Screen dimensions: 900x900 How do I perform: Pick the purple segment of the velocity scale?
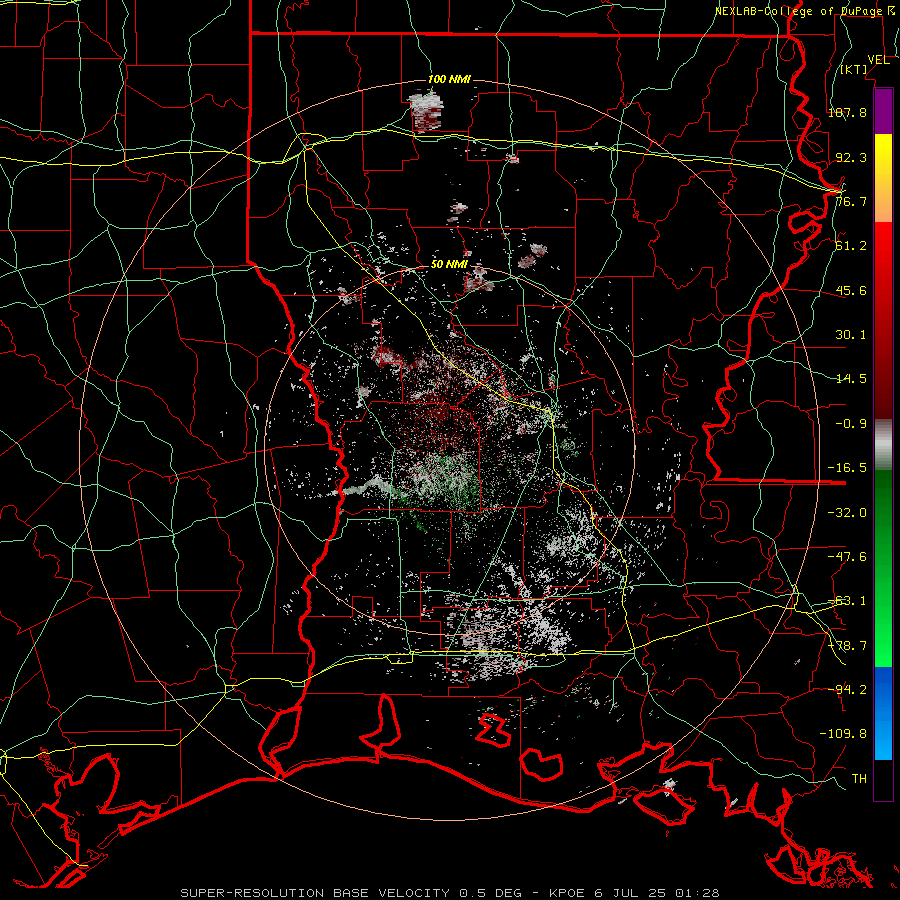pos(883,112)
